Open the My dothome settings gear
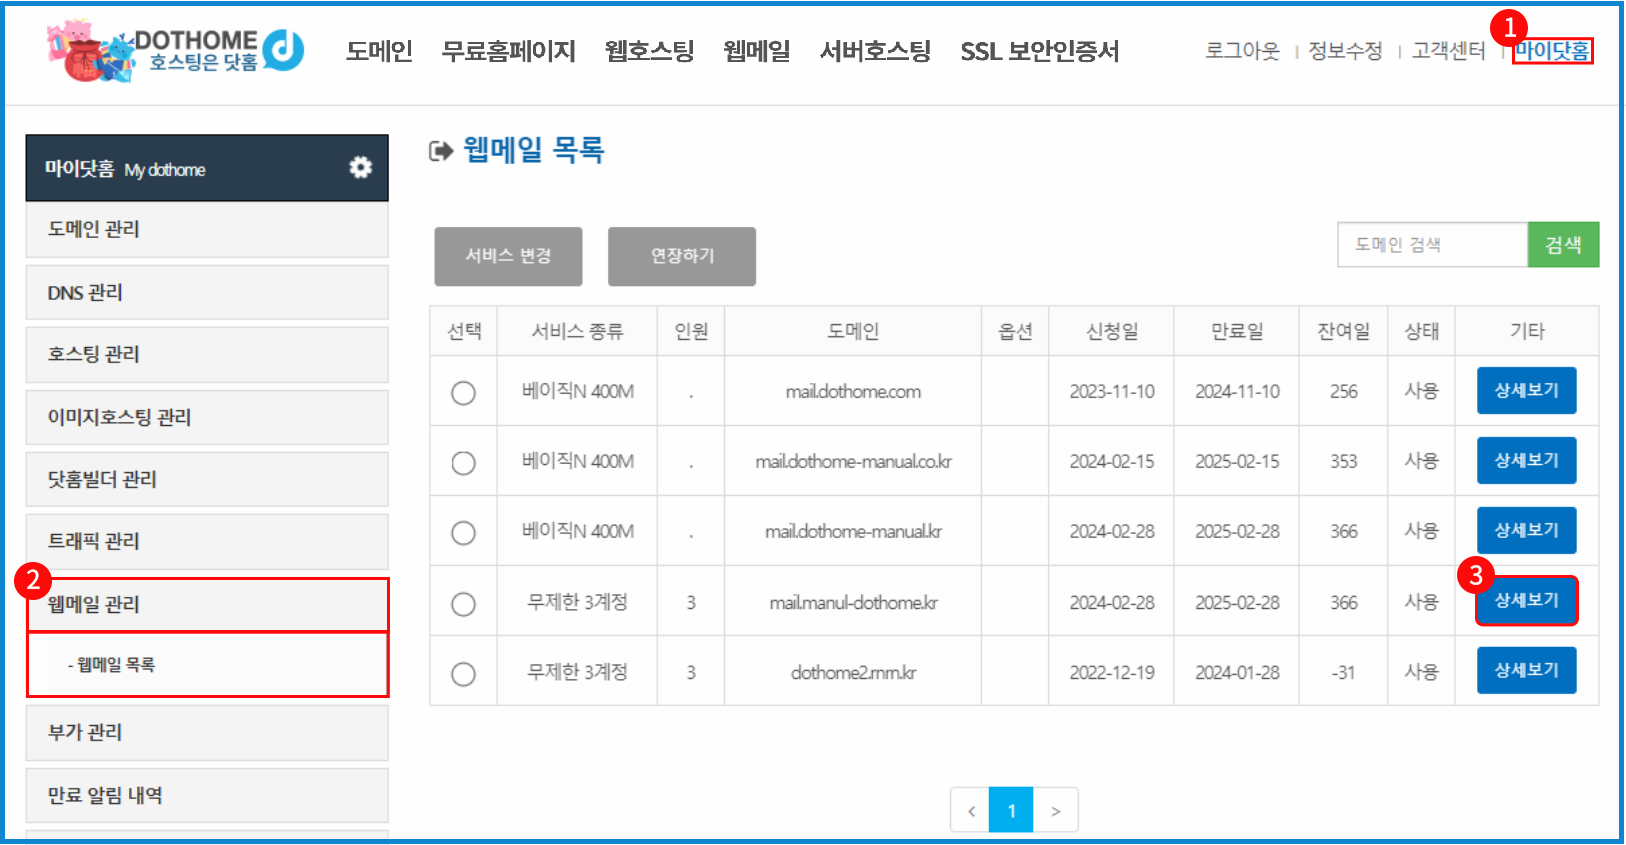Image resolution: width=1626 pixels, height=845 pixels. coord(360,168)
